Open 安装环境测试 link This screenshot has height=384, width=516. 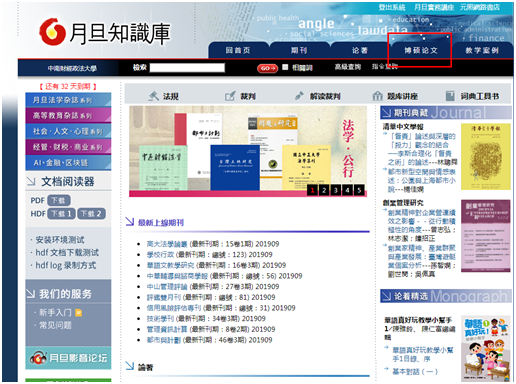[60, 240]
